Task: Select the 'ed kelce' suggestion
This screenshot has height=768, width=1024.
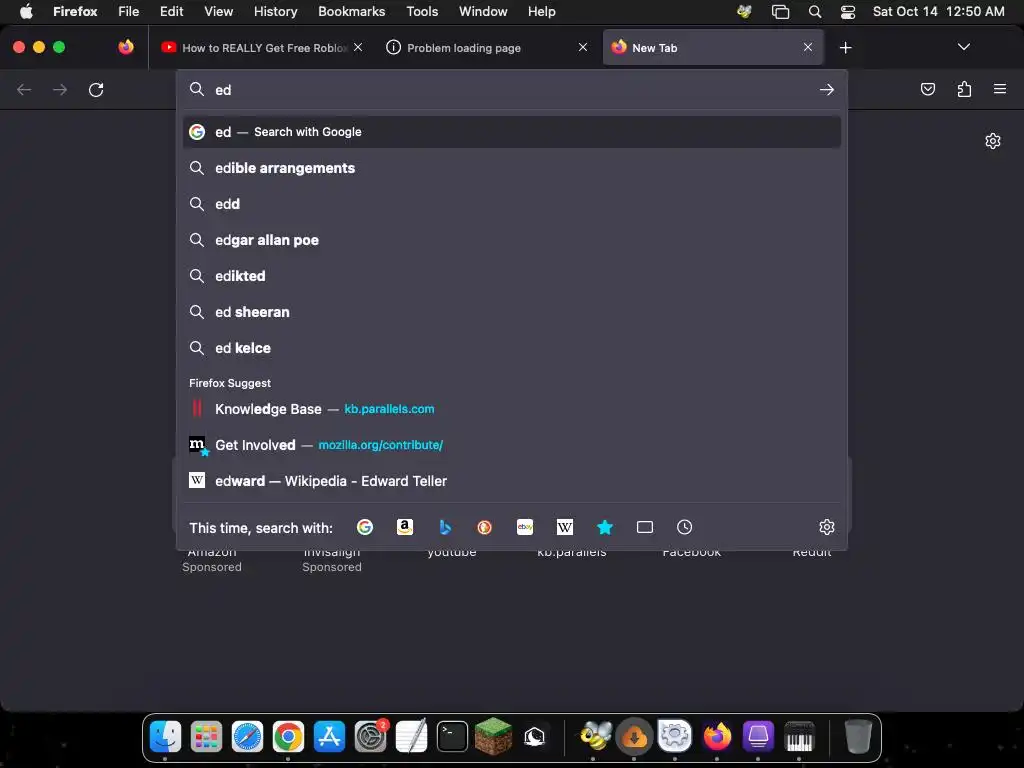Action: click(512, 348)
